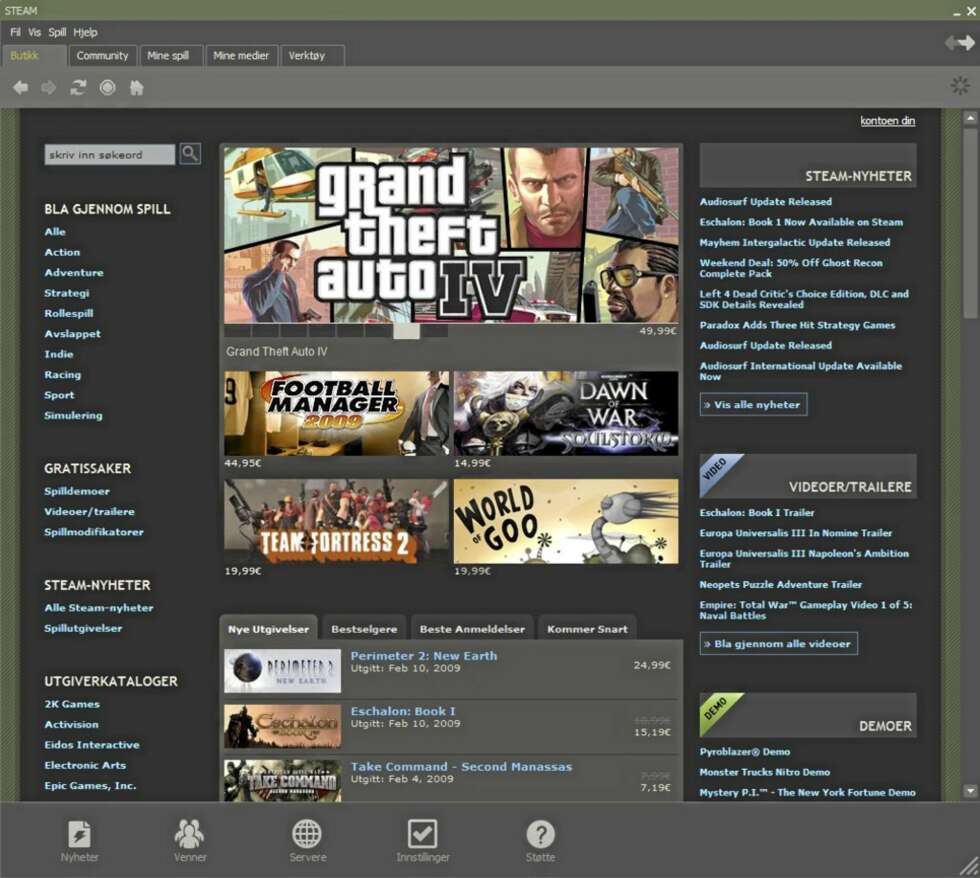Open the World of Goo thumbnail

click(x=566, y=521)
